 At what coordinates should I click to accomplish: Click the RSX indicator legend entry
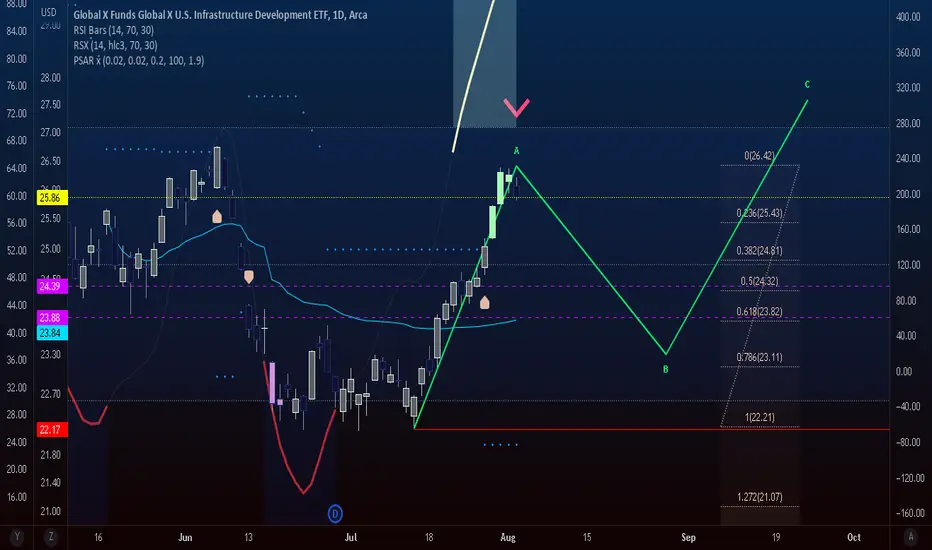[x=115, y=45]
